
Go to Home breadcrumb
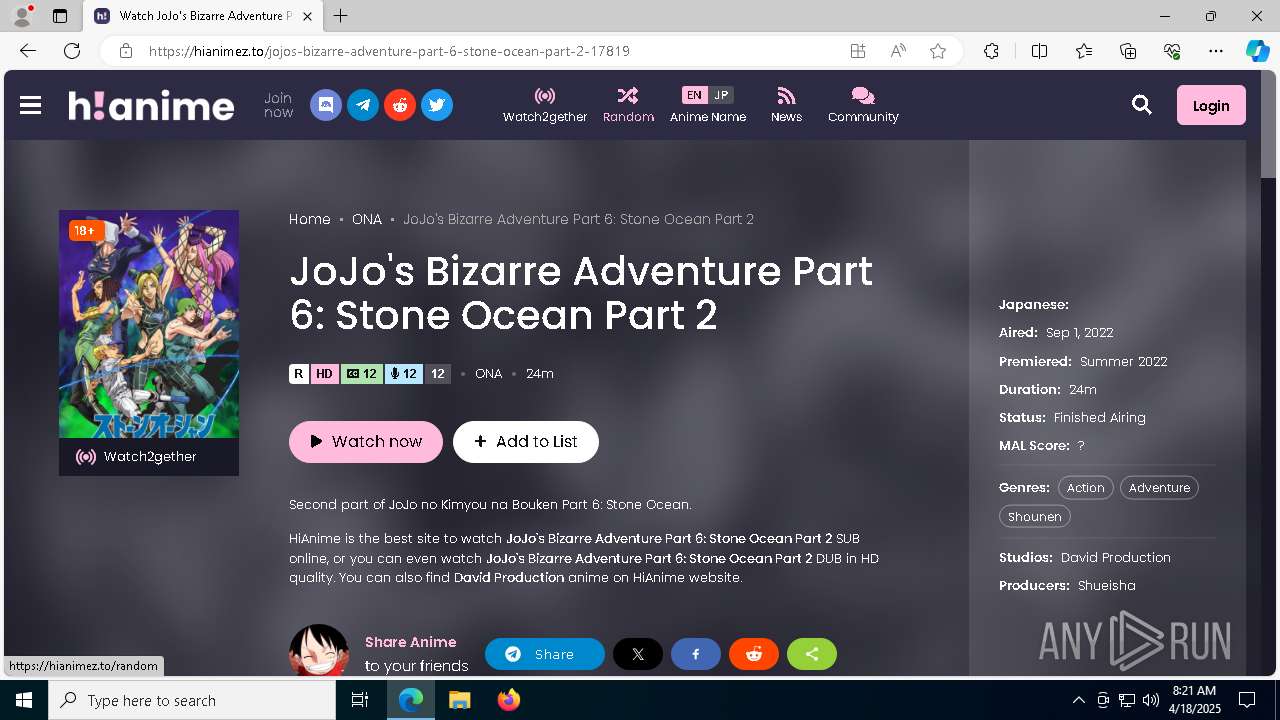point(309,219)
